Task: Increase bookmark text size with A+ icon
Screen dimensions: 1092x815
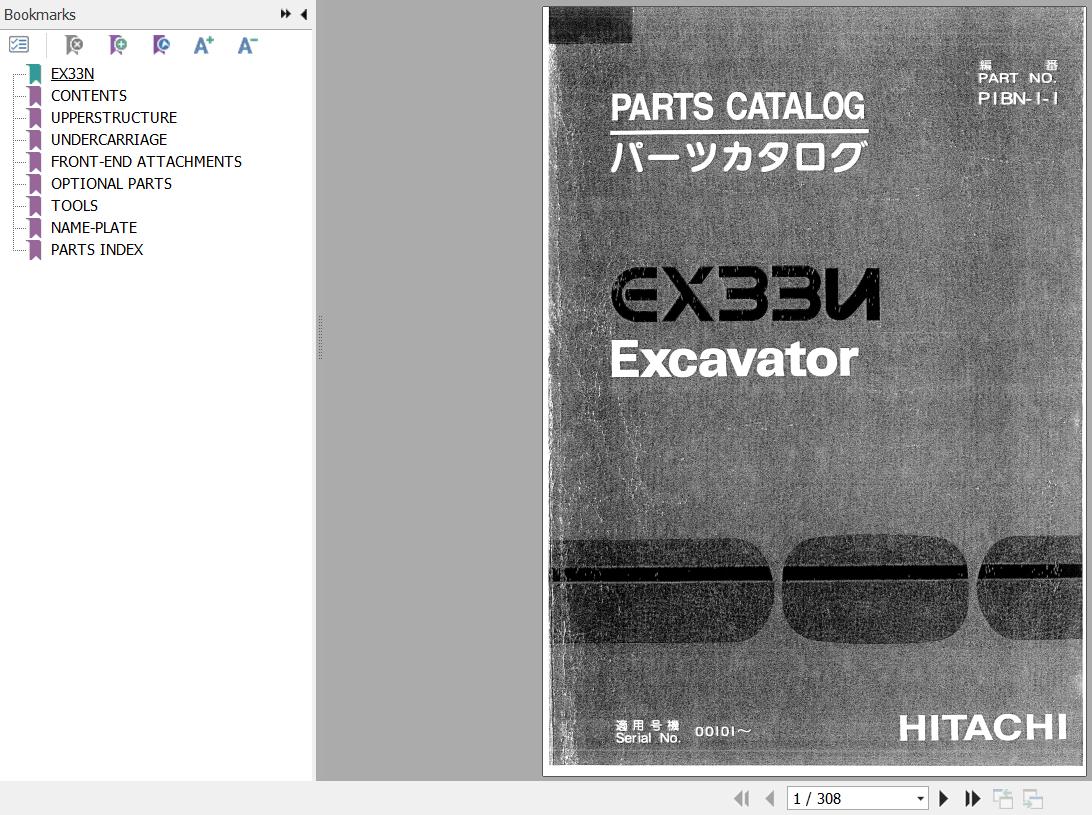Action: (x=203, y=45)
